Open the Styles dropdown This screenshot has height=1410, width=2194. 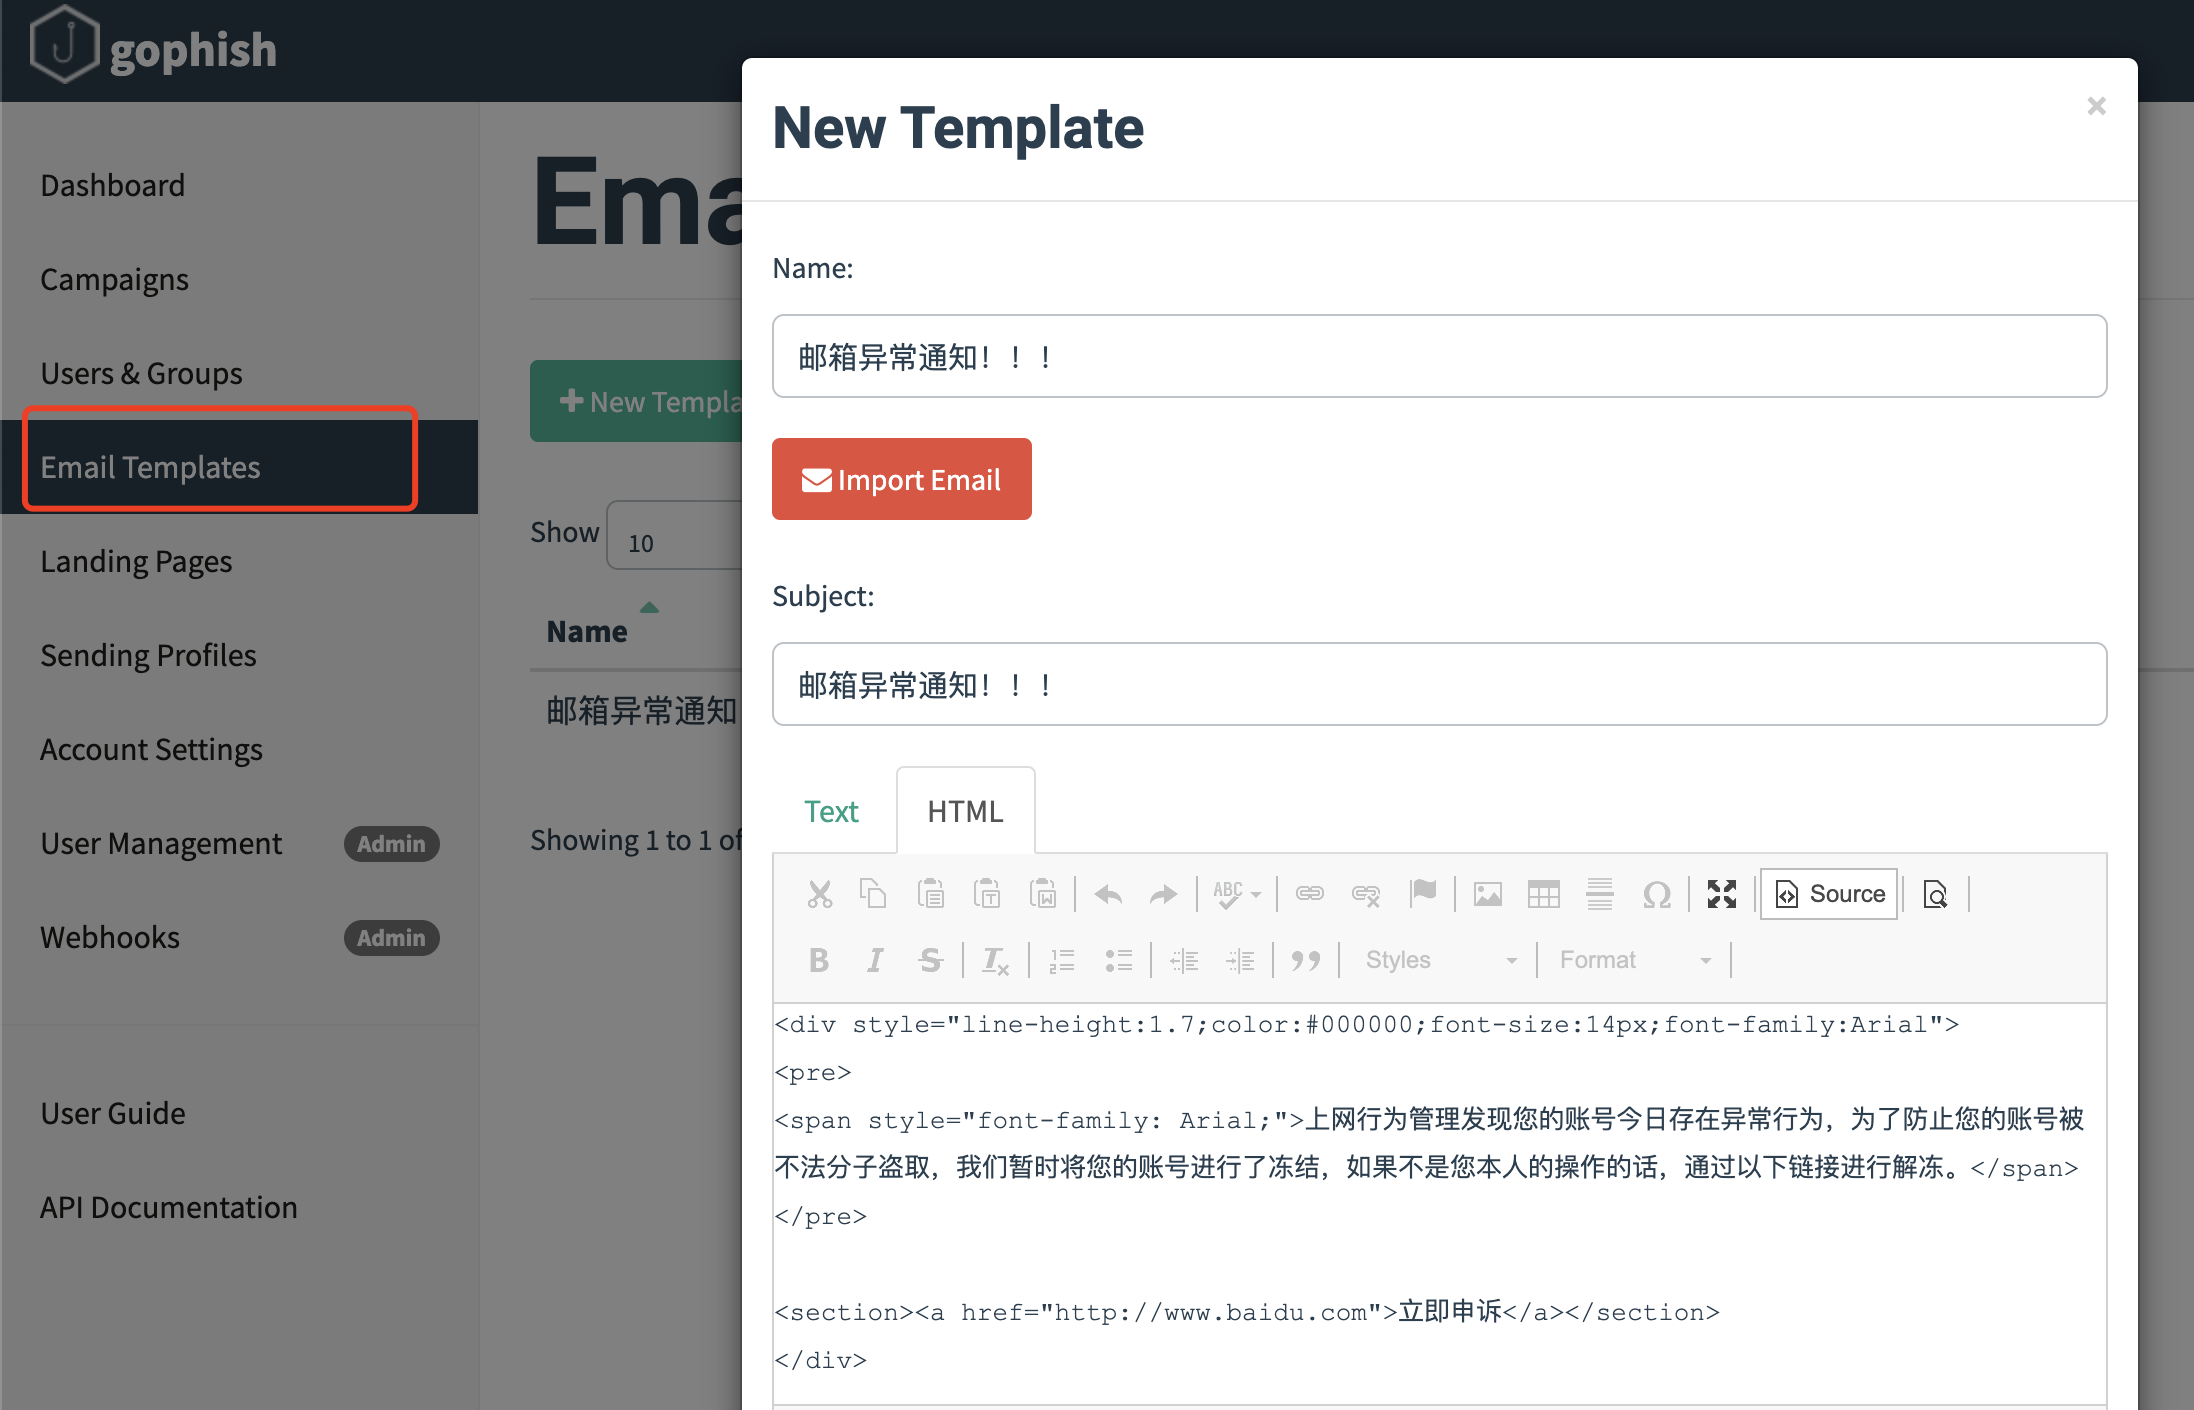click(x=1440, y=960)
